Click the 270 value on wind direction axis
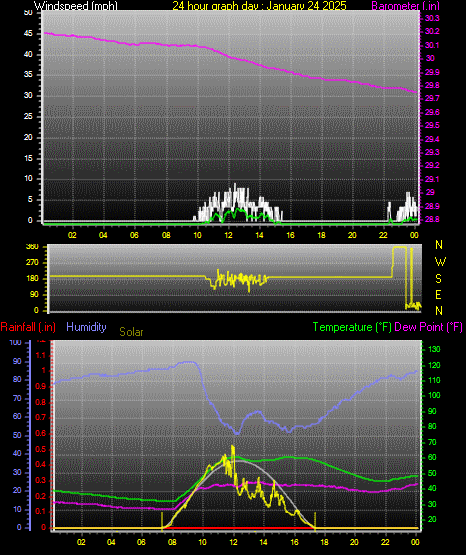This screenshot has height=555, width=466. [32, 263]
